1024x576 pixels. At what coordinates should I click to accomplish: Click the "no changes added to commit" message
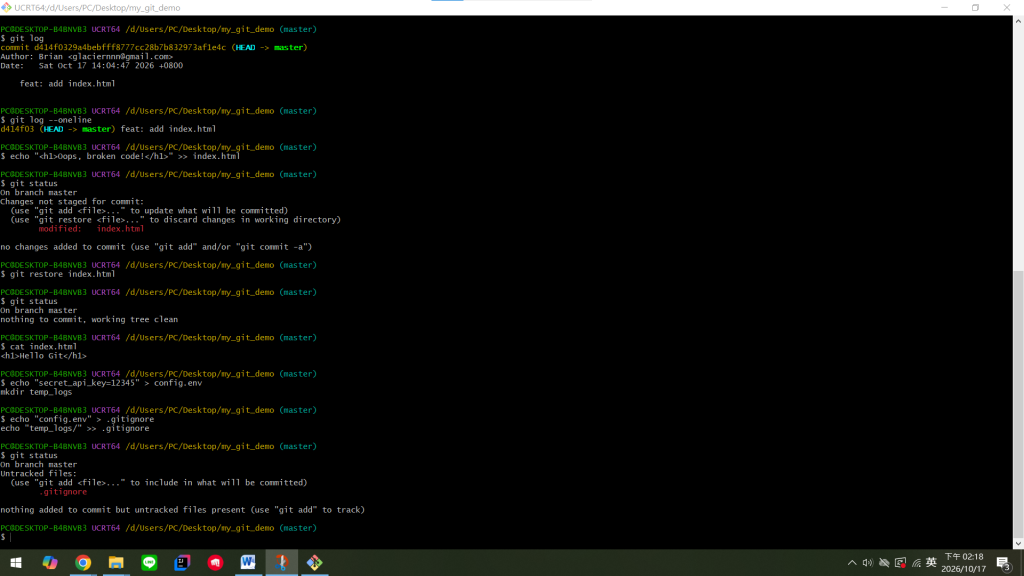156,248
